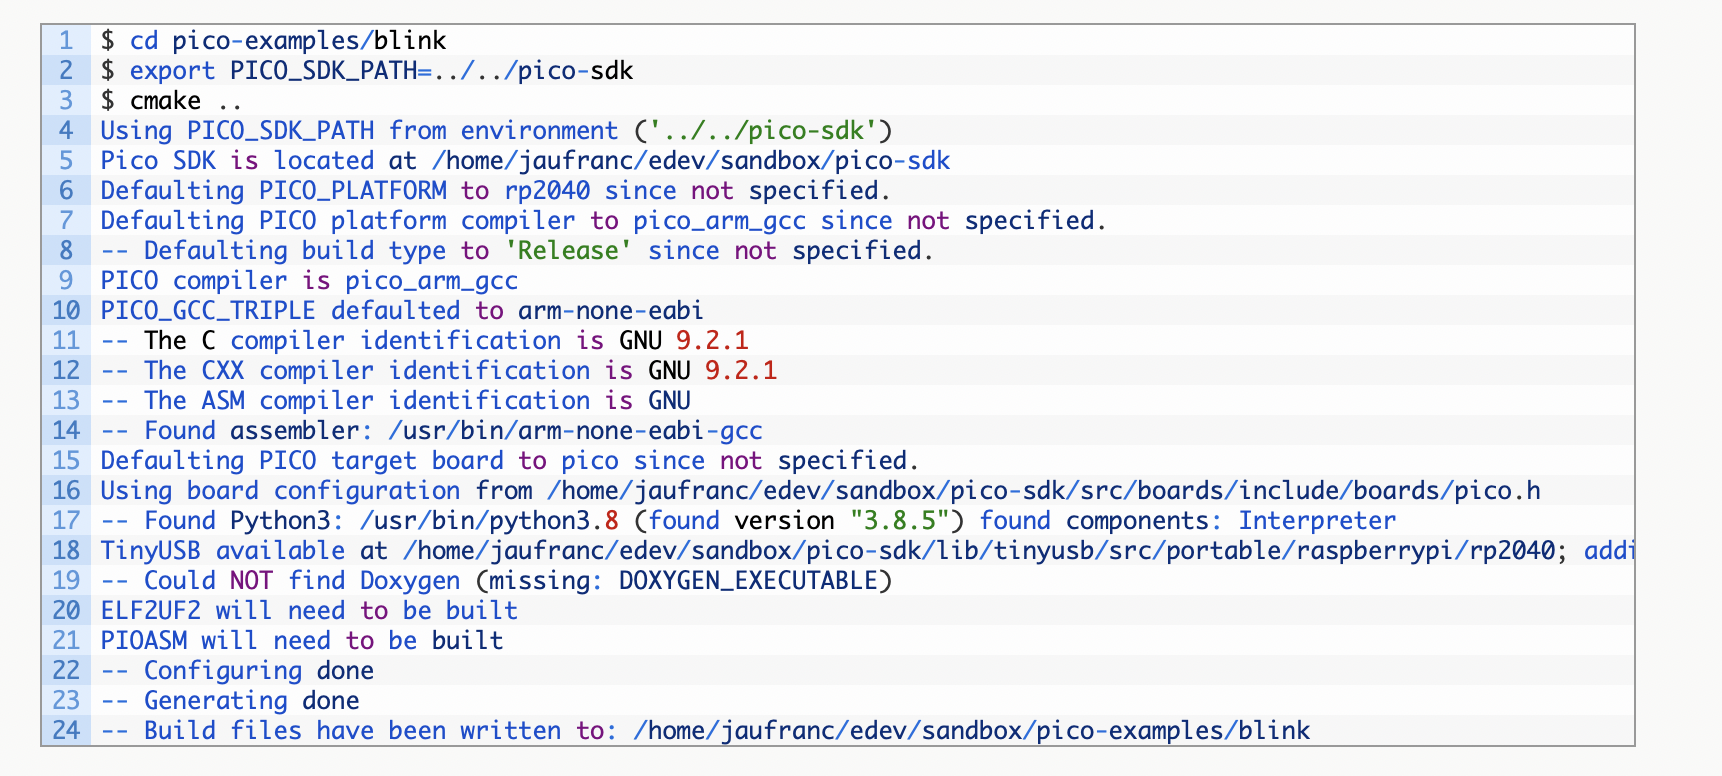Click 'Build files have been written to' line
Image resolution: width=1722 pixels, height=776 pixels.
(x=705, y=731)
